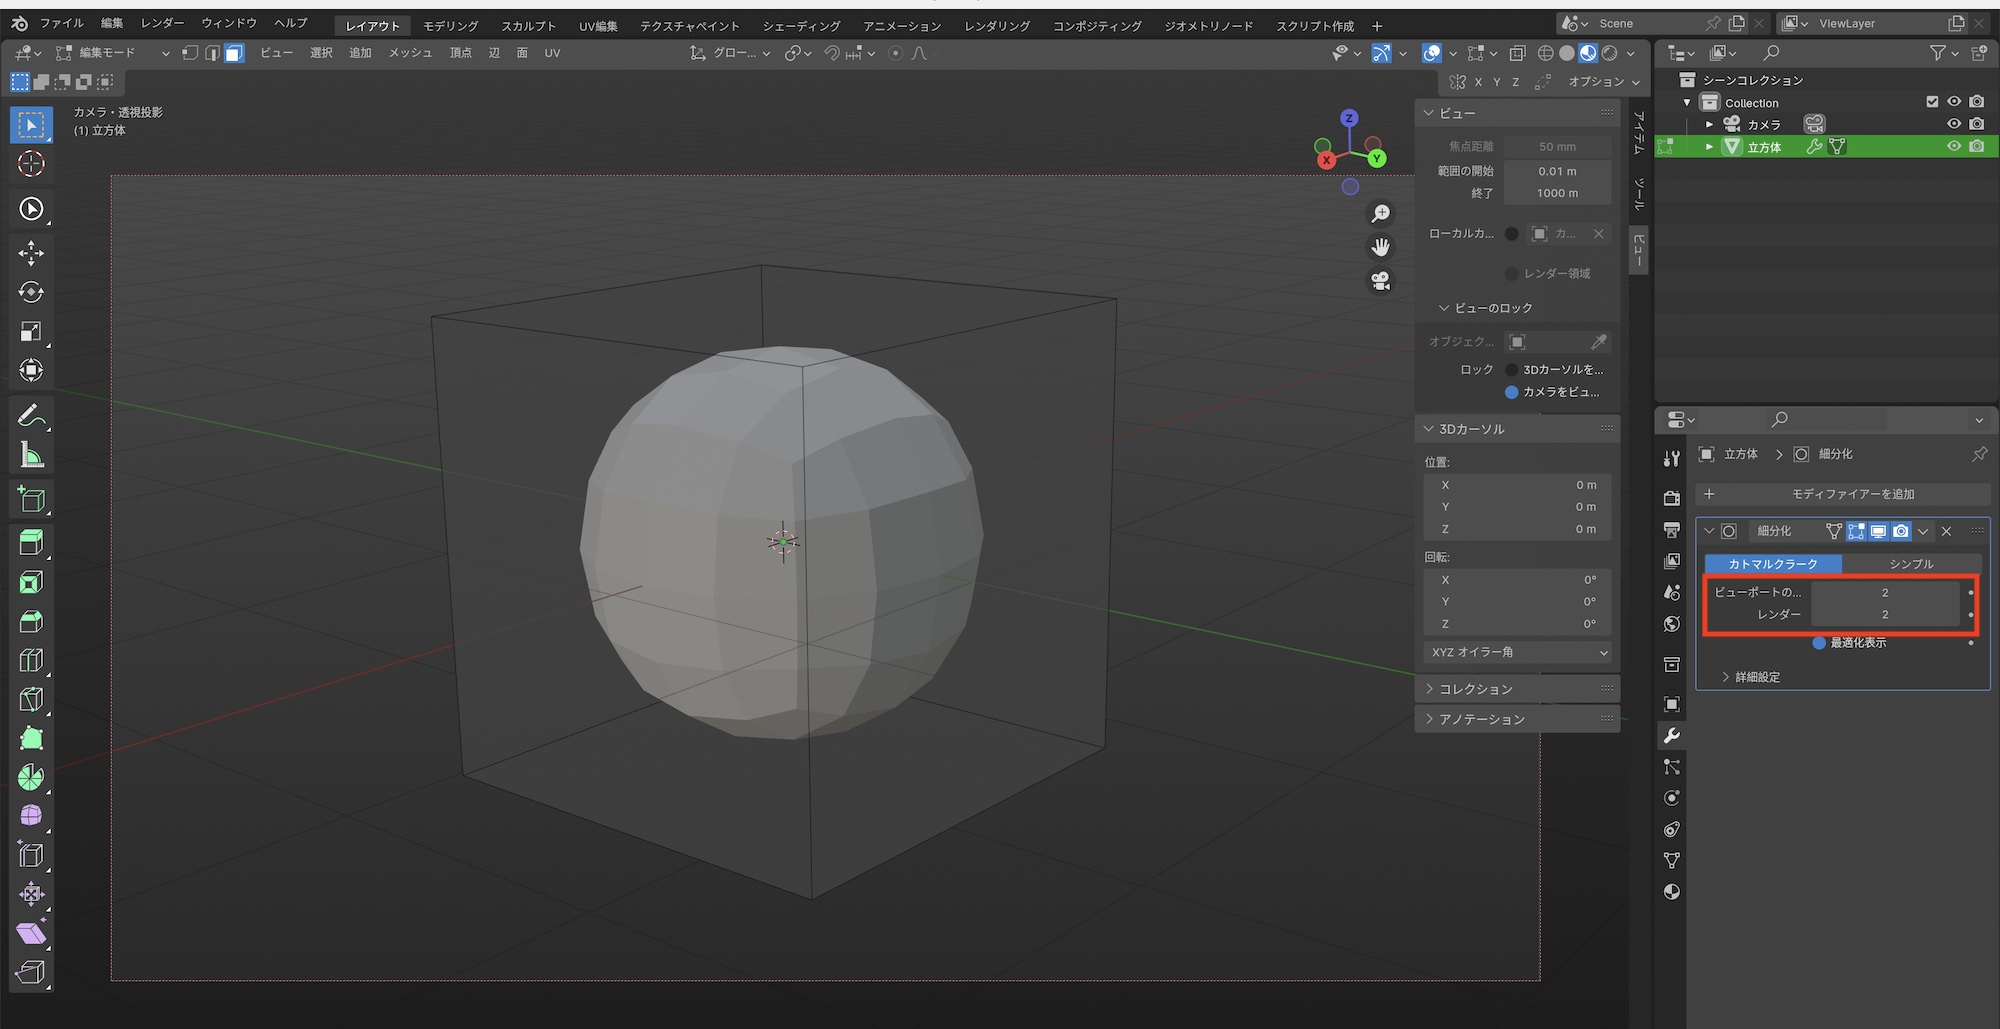
Task: Click the ビューポート levels value field
Action: [1884, 593]
